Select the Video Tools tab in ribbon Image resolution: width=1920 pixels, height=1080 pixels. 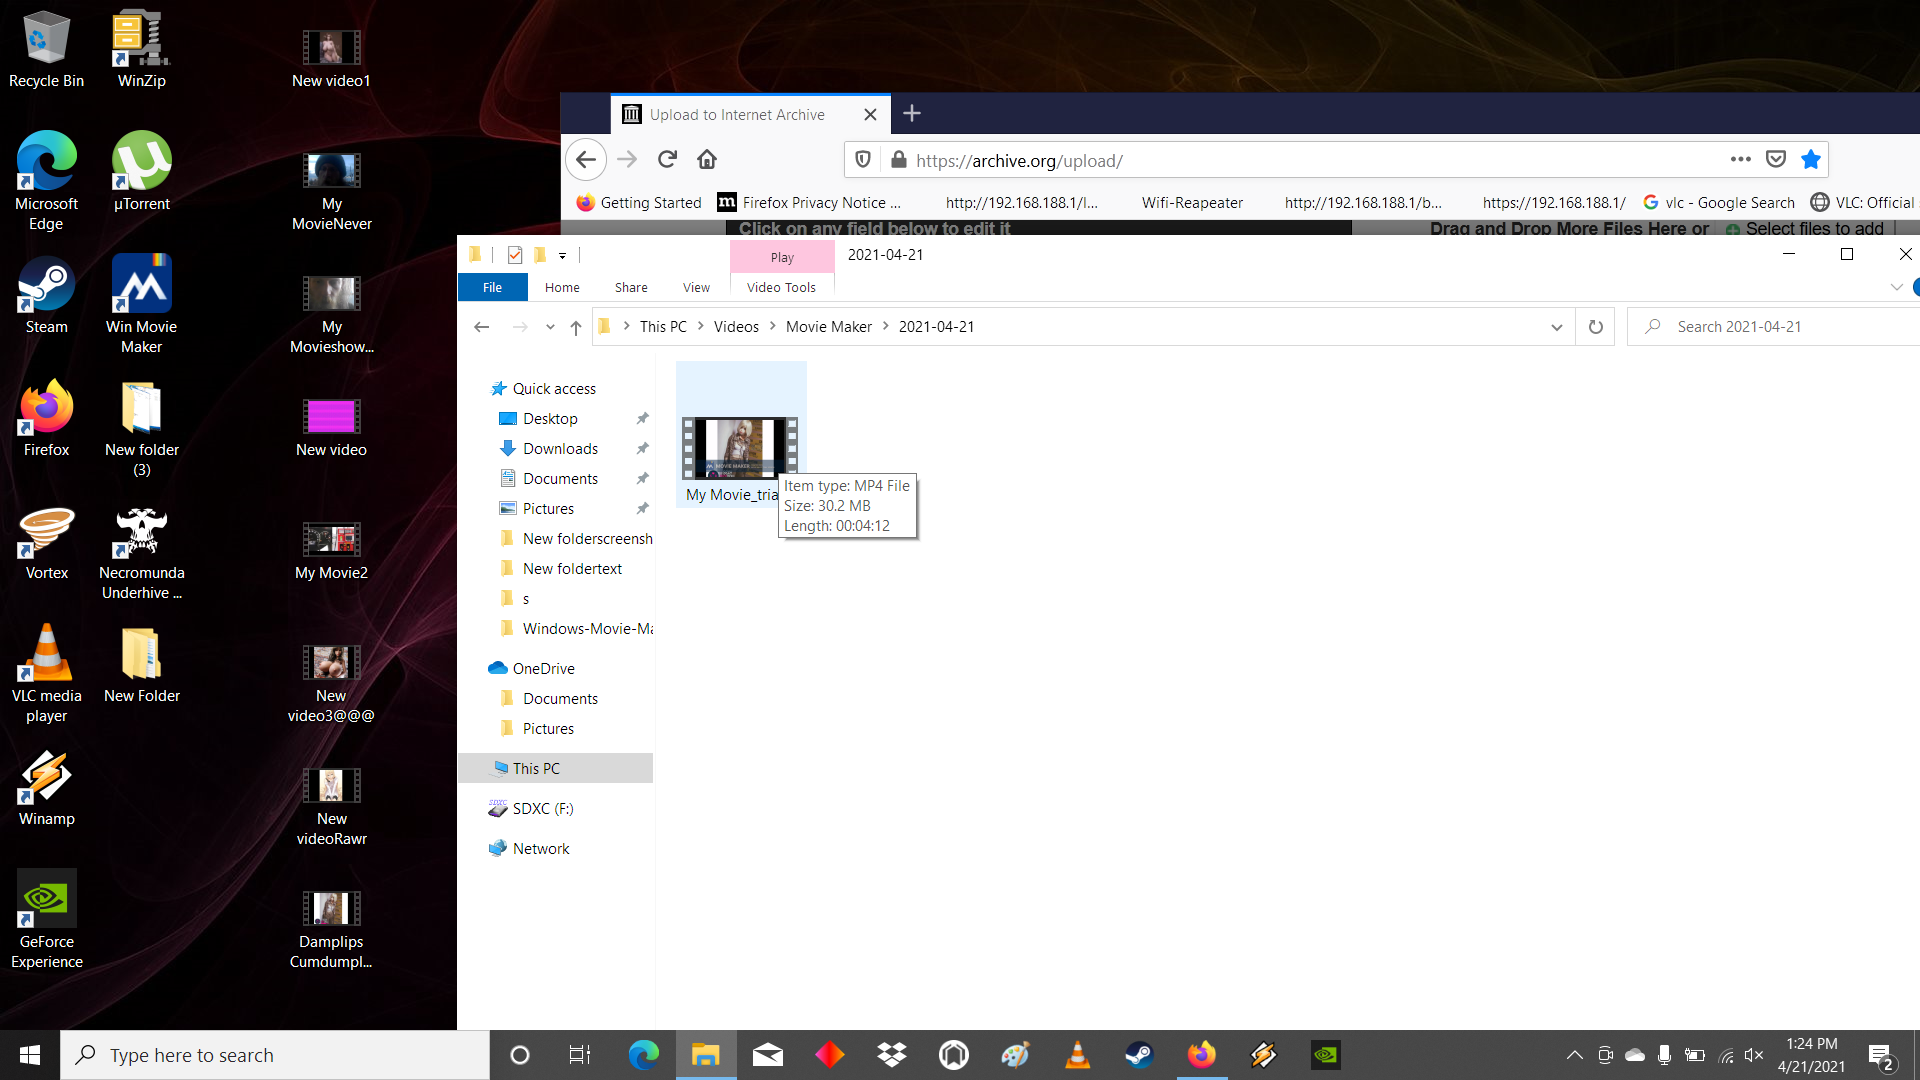tap(781, 287)
